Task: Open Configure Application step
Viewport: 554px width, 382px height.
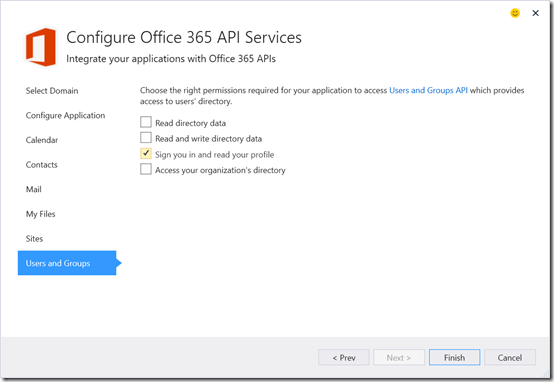Action: click(65, 116)
